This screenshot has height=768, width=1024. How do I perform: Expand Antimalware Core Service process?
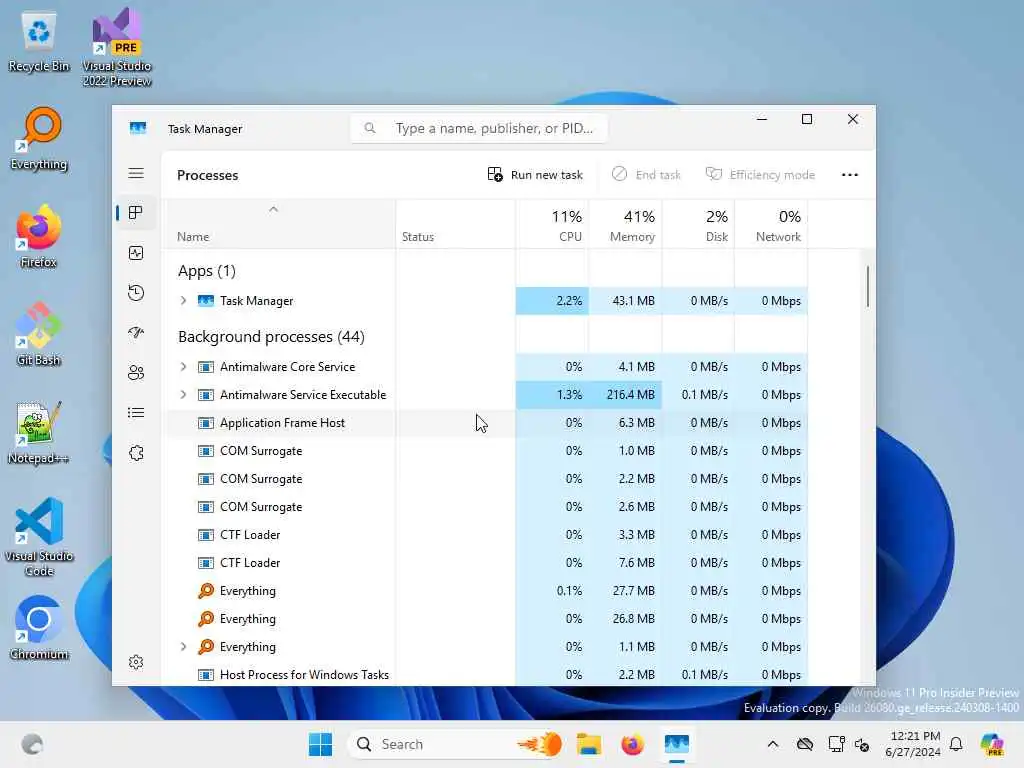184,367
